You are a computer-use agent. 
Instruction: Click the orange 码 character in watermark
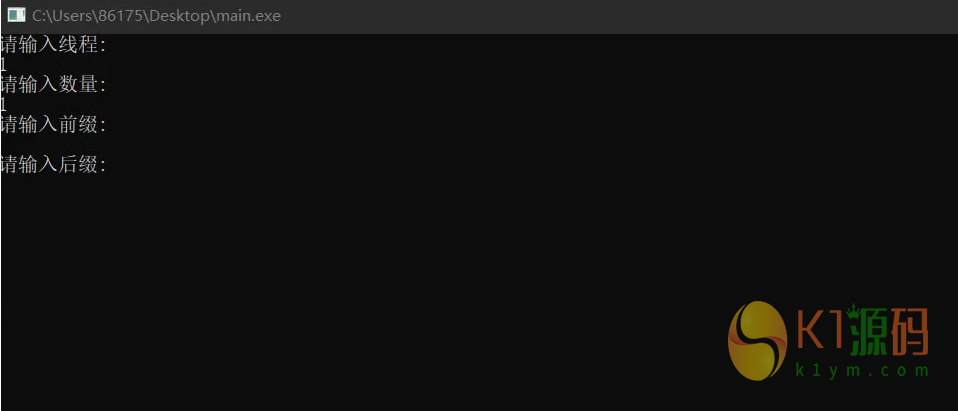(x=912, y=332)
